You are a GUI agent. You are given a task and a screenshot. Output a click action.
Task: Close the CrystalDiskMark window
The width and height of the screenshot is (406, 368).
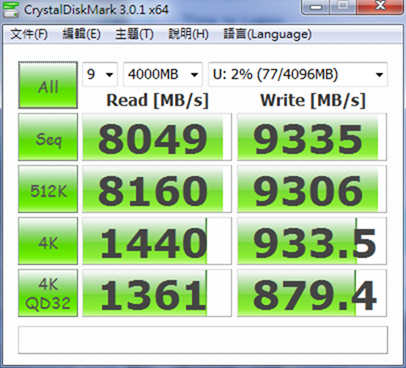click(x=380, y=7)
